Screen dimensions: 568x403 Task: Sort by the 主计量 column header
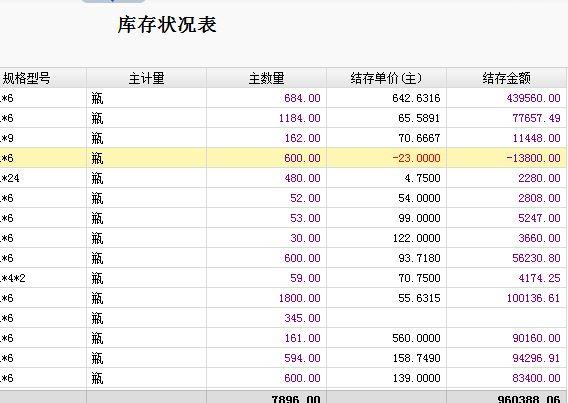(146, 78)
